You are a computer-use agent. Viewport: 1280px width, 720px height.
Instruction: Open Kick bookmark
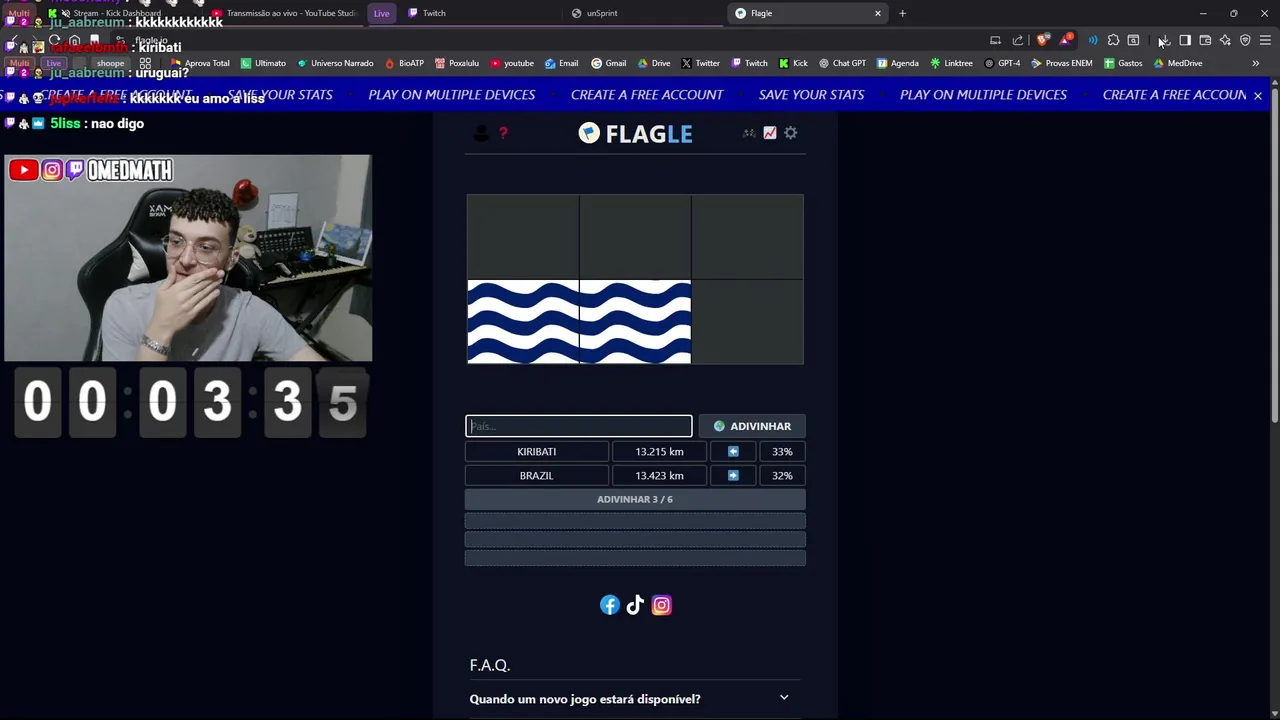[x=794, y=63]
